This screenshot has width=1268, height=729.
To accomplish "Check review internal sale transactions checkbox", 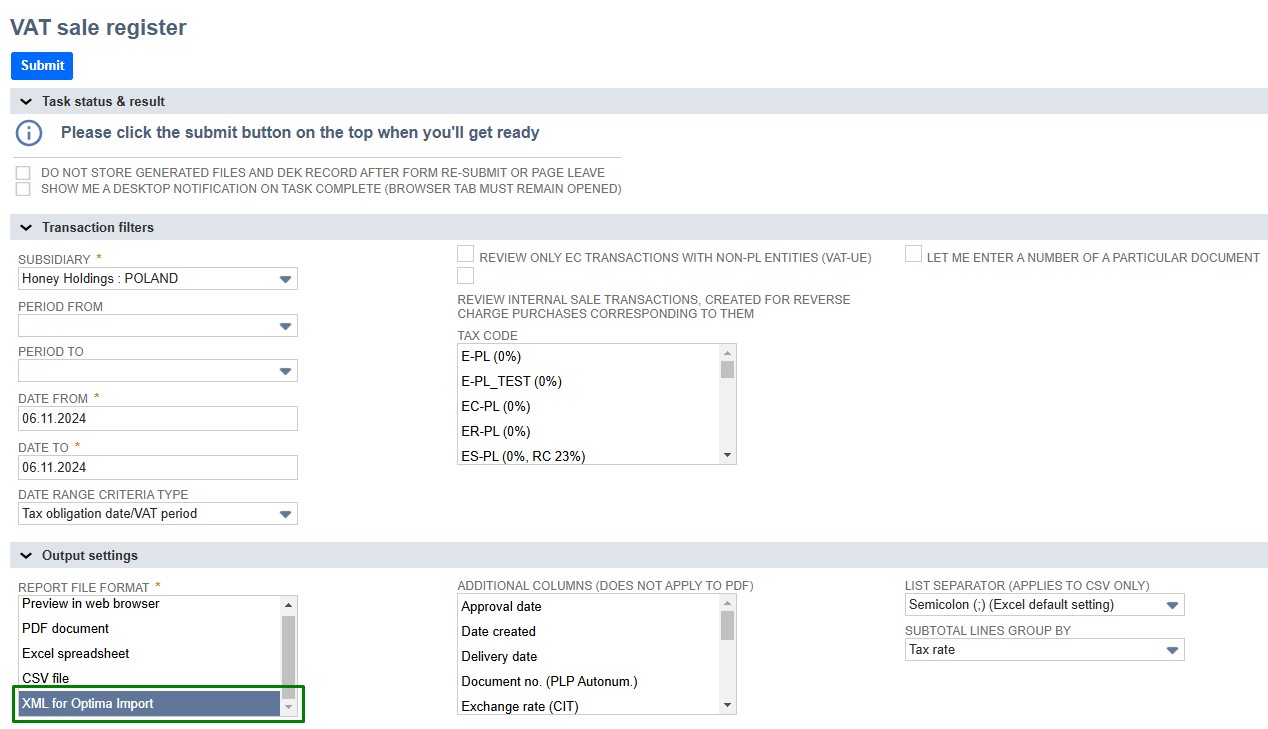I will 465,276.
